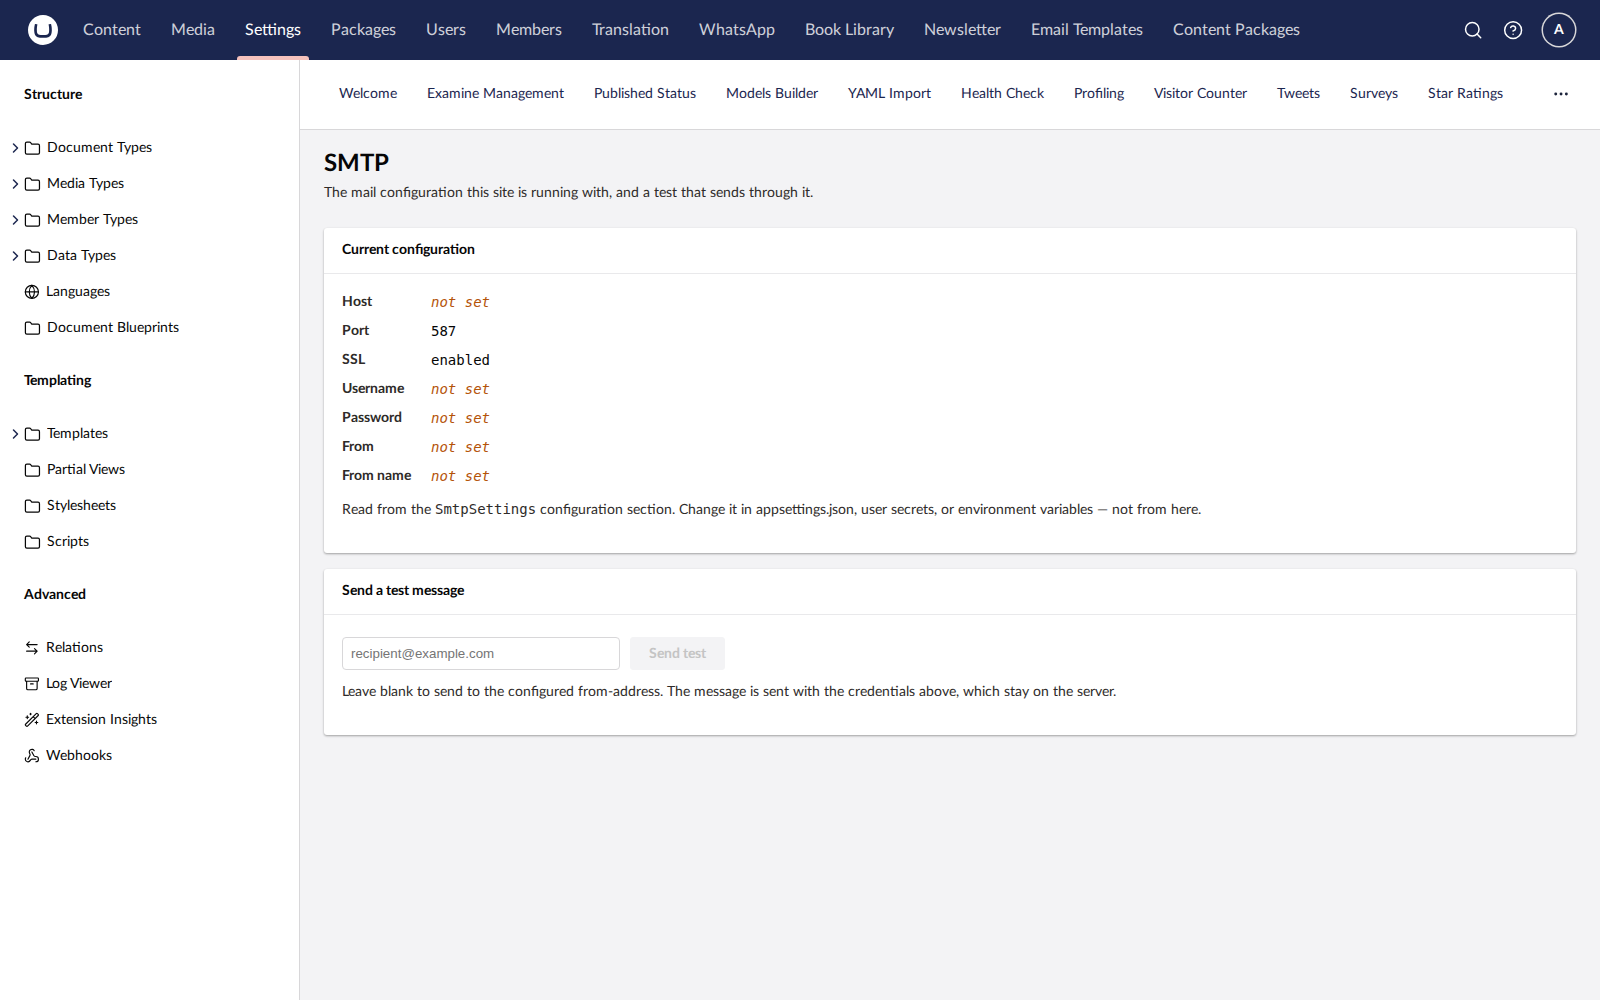Open the Star Ratings tab
Screen dimensions: 1600x1000
pos(1465,94)
